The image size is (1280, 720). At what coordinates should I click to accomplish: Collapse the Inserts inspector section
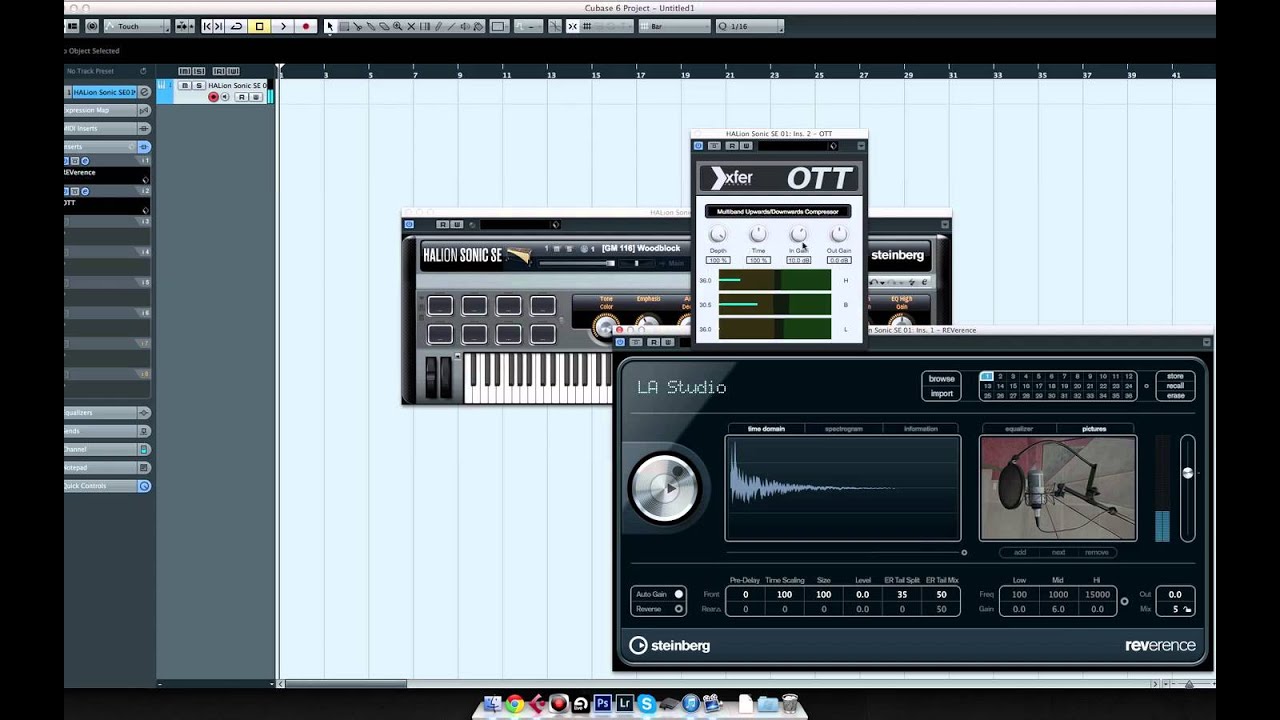107,146
